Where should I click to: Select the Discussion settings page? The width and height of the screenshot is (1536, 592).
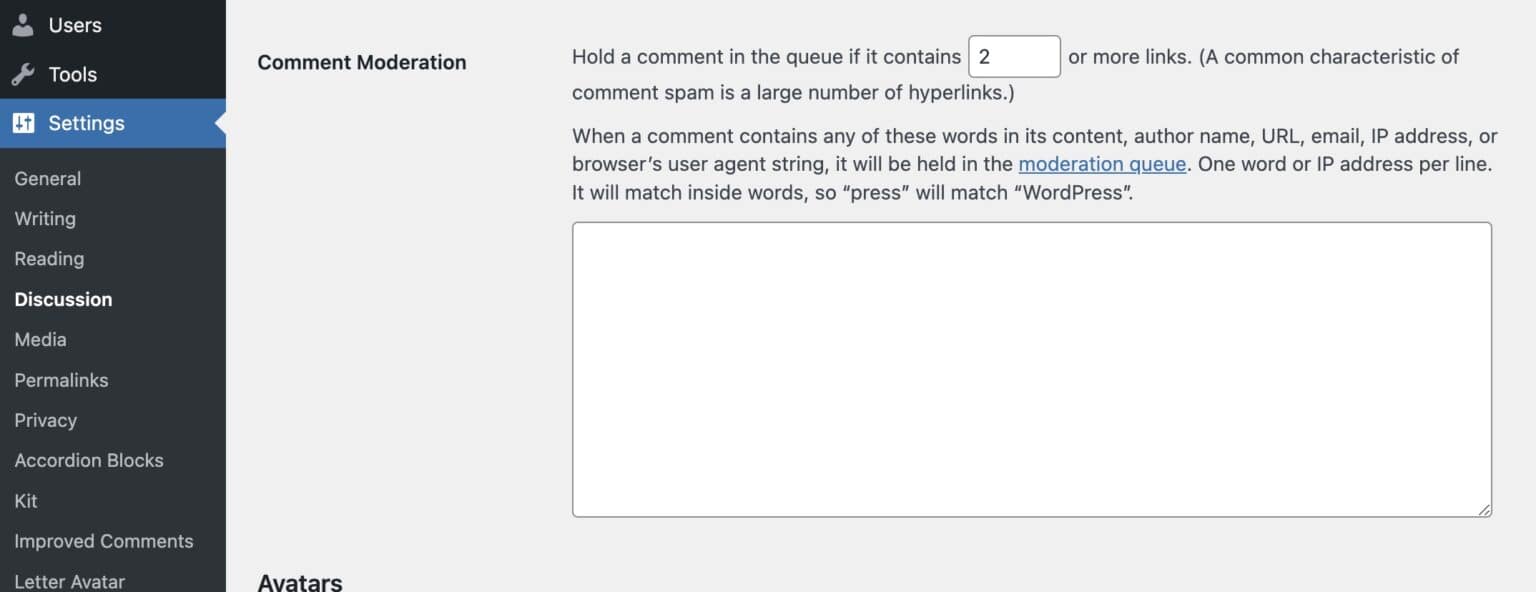[x=63, y=299]
